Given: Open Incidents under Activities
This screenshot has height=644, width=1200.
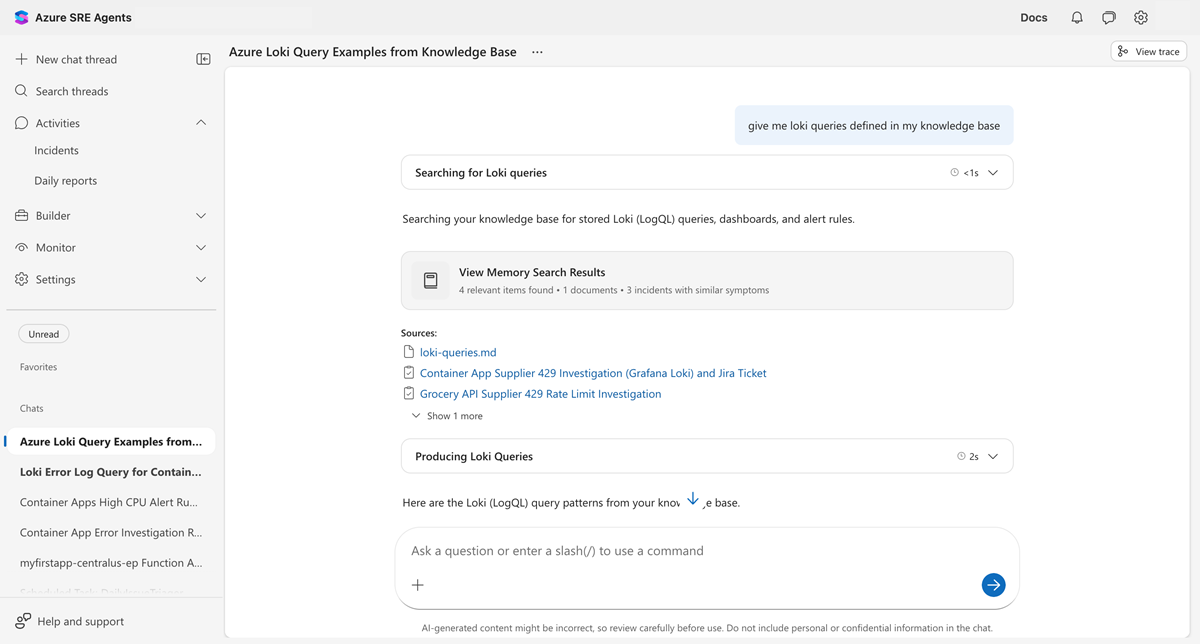Looking at the screenshot, I should pos(56,151).
